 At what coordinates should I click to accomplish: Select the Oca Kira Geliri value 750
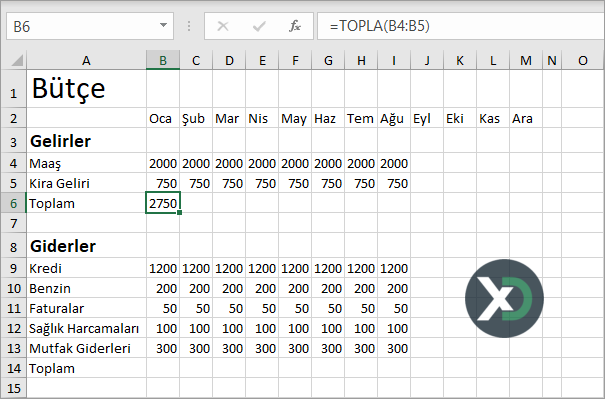click(x=163, y=183)
